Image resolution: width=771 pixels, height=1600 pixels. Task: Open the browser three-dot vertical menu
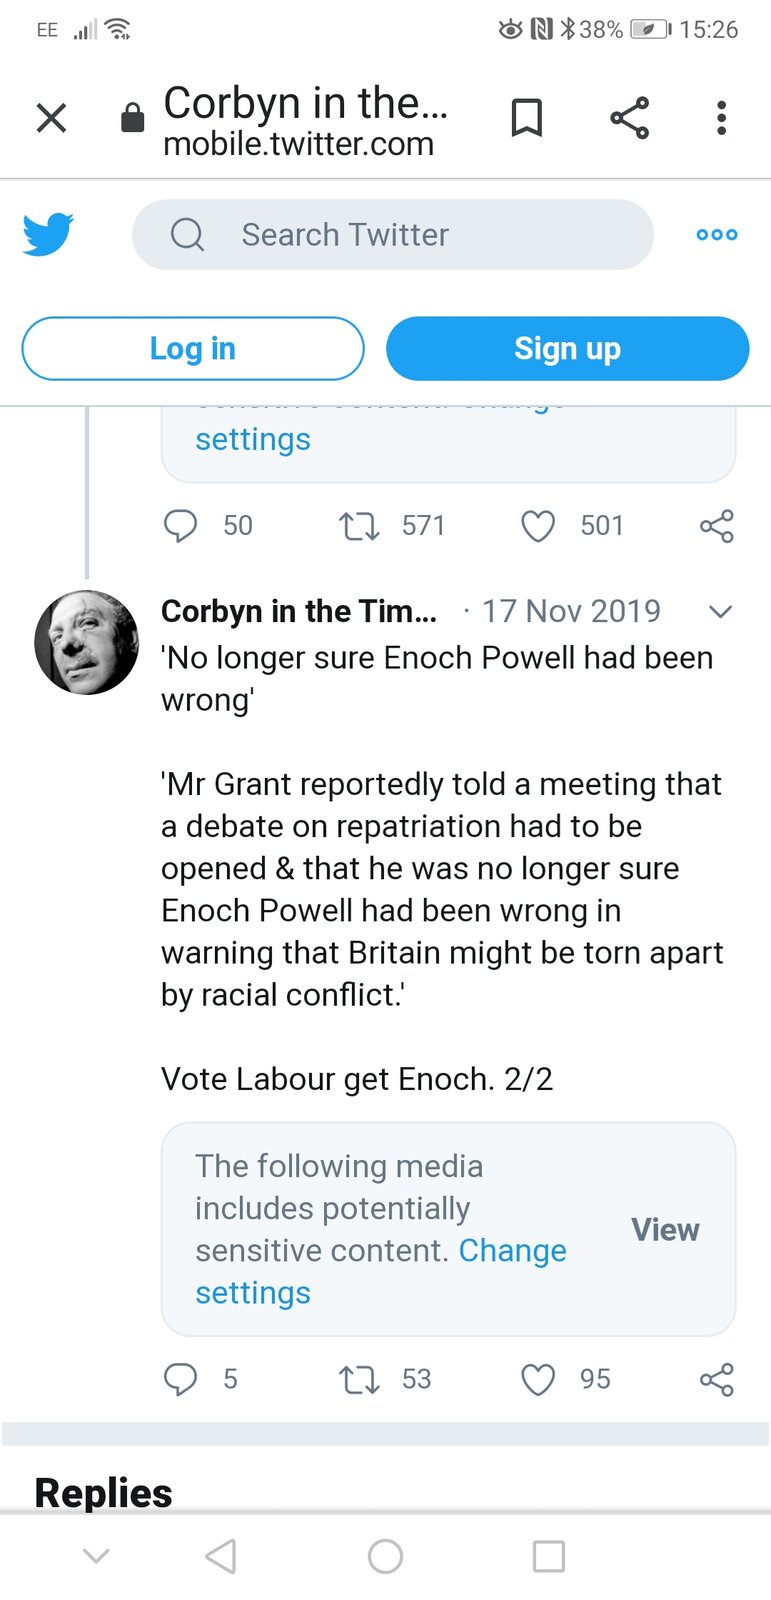coord(721,118)
